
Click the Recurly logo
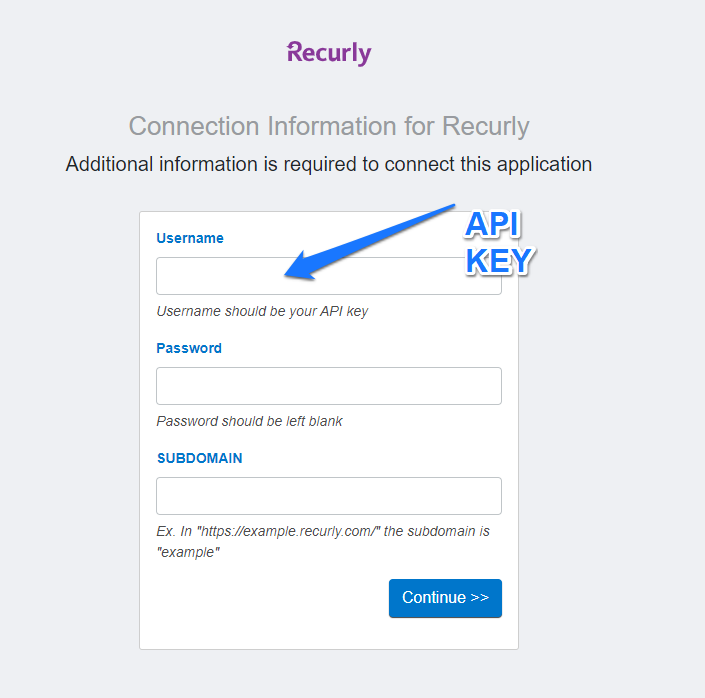(328, 53)
